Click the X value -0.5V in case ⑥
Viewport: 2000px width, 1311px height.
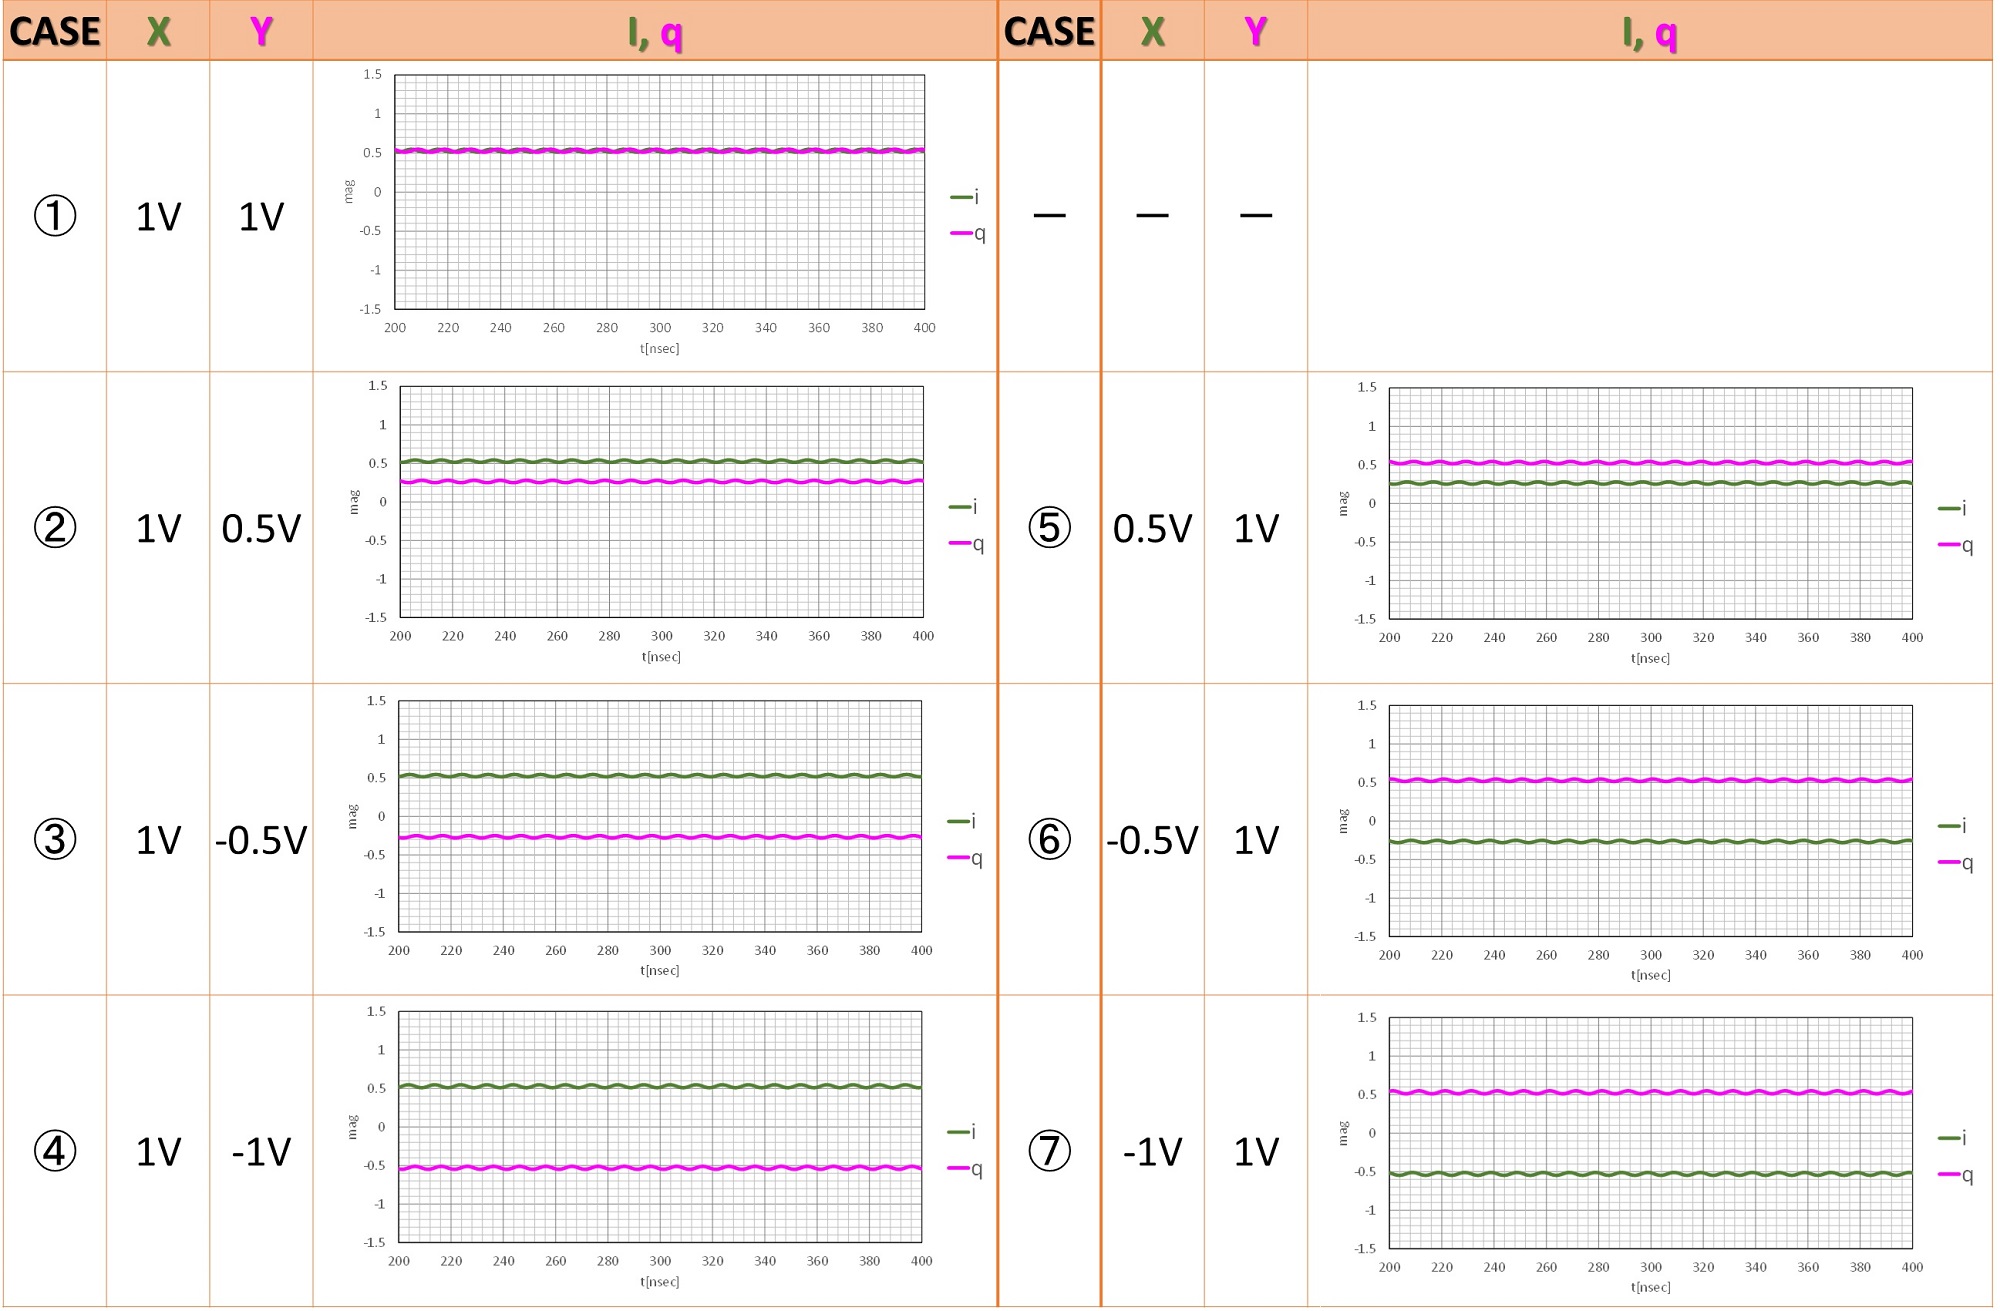pos(1153,840)
